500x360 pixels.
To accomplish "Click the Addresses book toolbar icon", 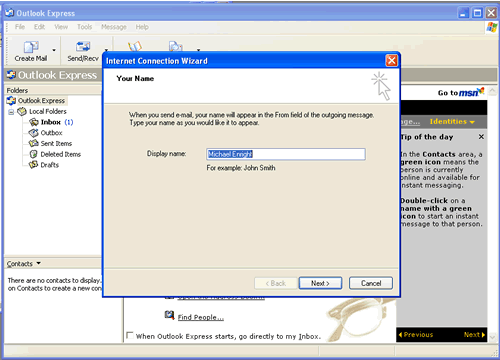I will 135,46.
